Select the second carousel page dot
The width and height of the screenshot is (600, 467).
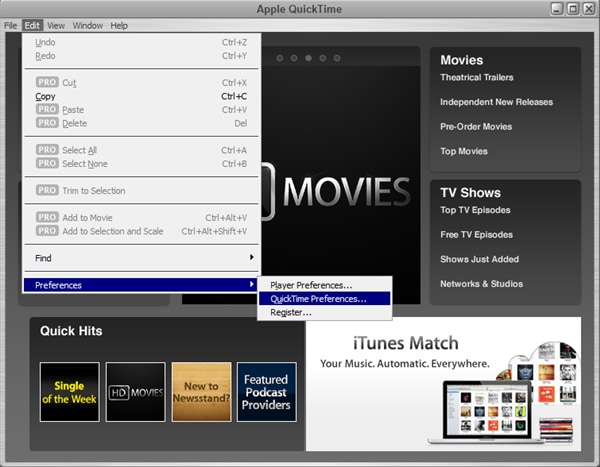[x=294, y=58]
